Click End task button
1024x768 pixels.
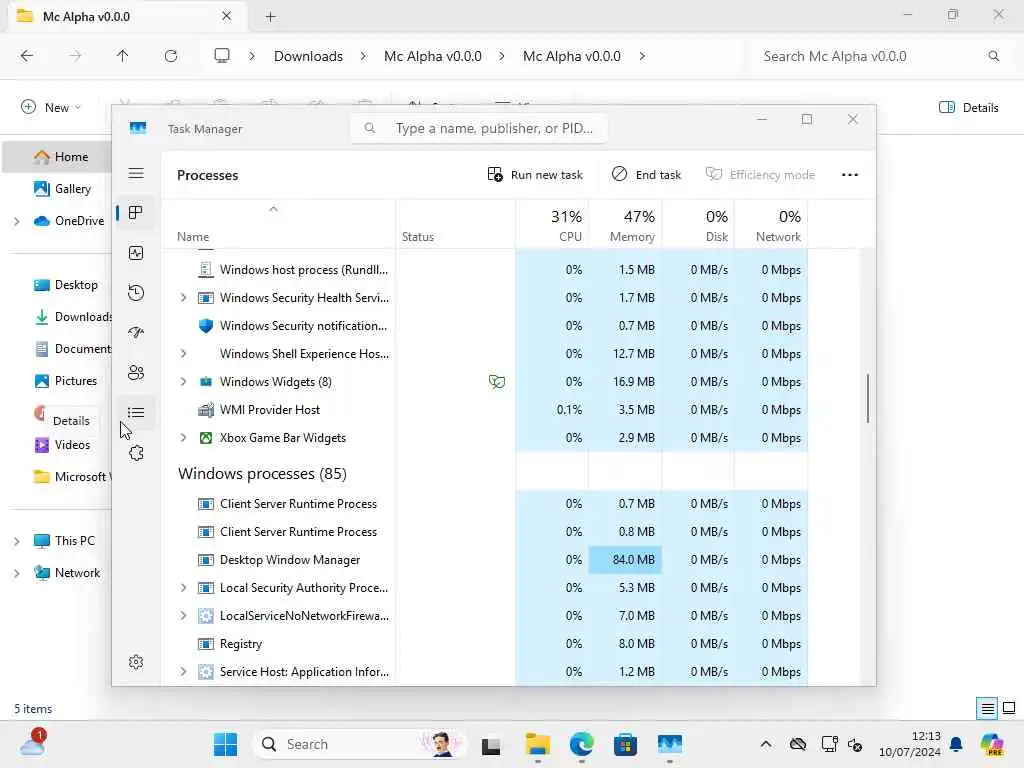pyautogui.click(x=647, y=175)
